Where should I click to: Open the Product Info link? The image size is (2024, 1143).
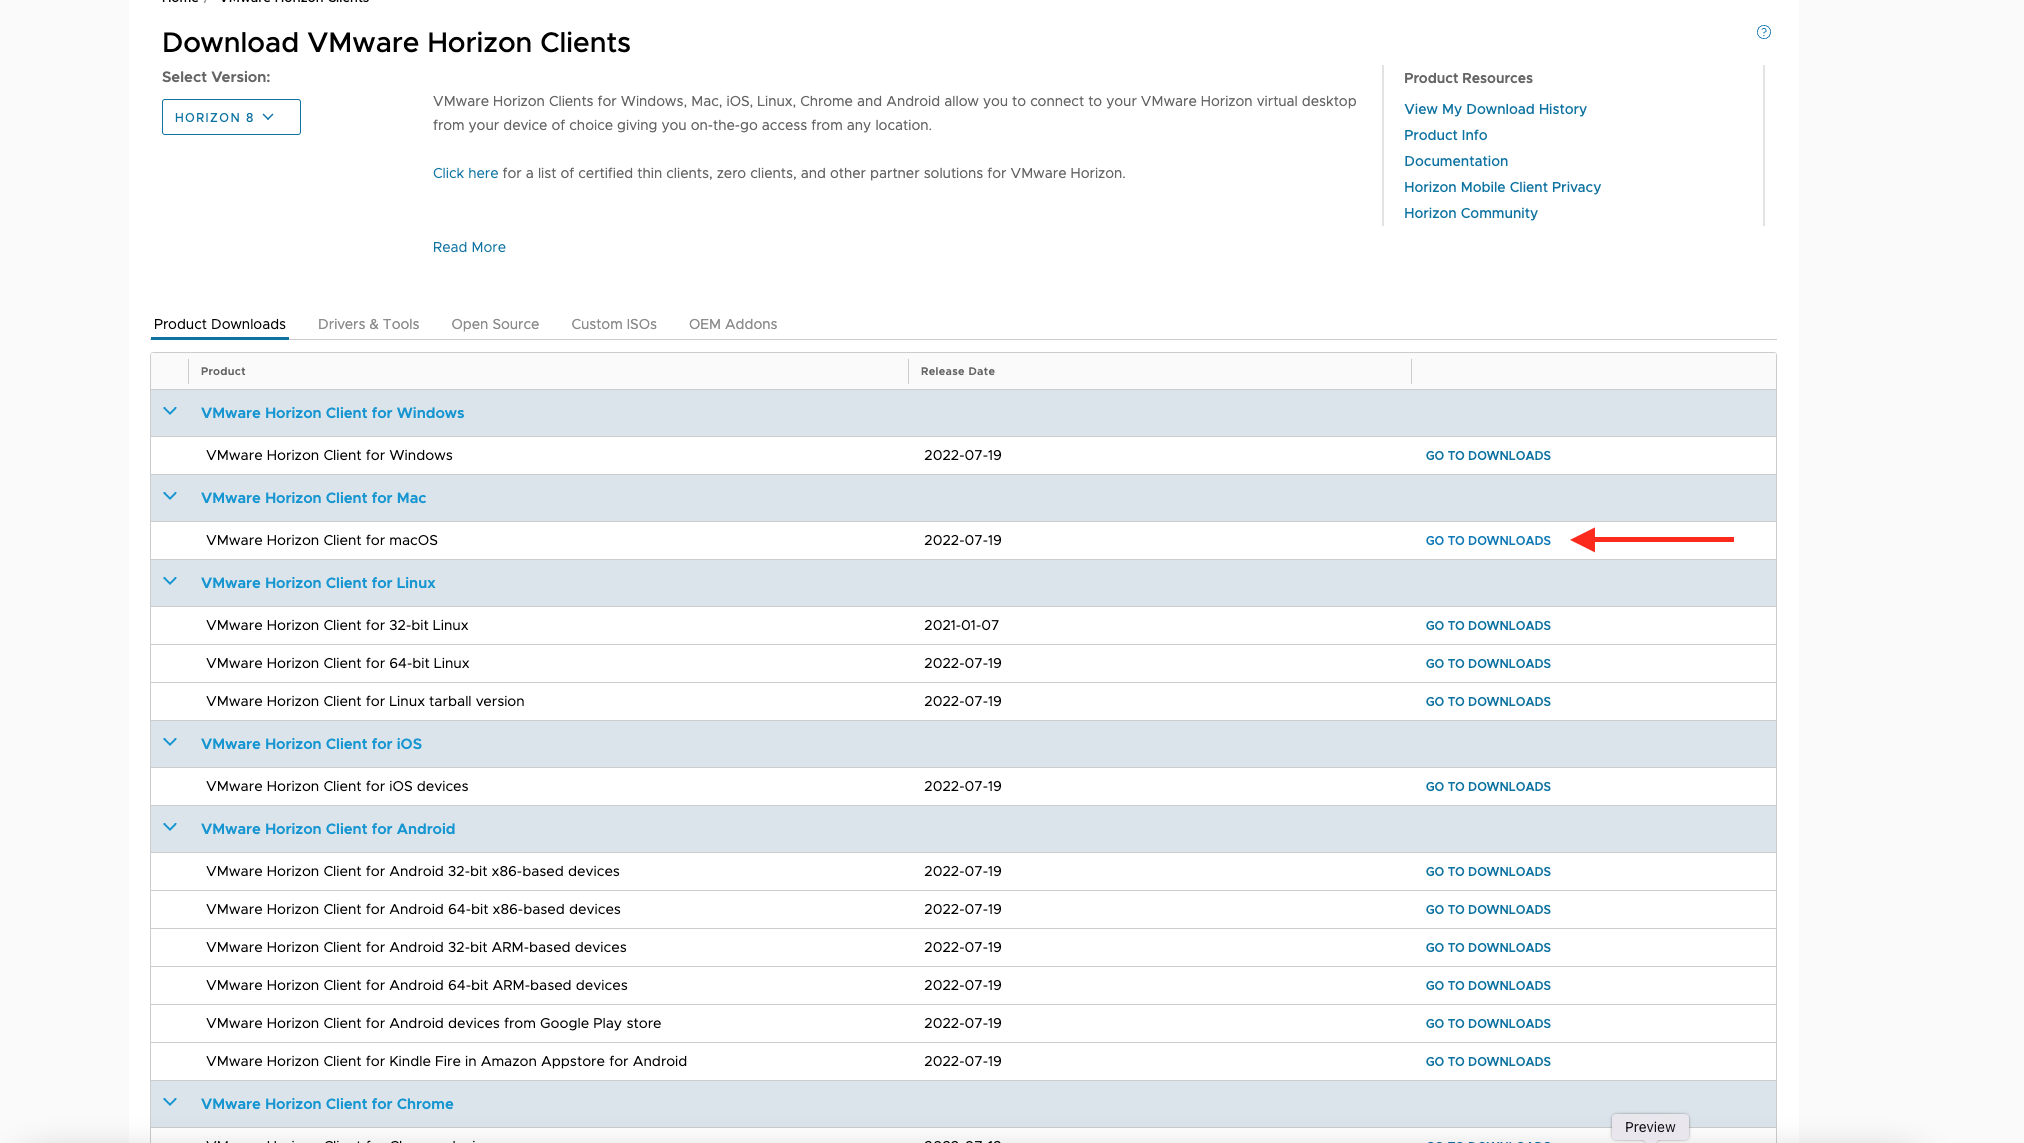point(1445,135)
